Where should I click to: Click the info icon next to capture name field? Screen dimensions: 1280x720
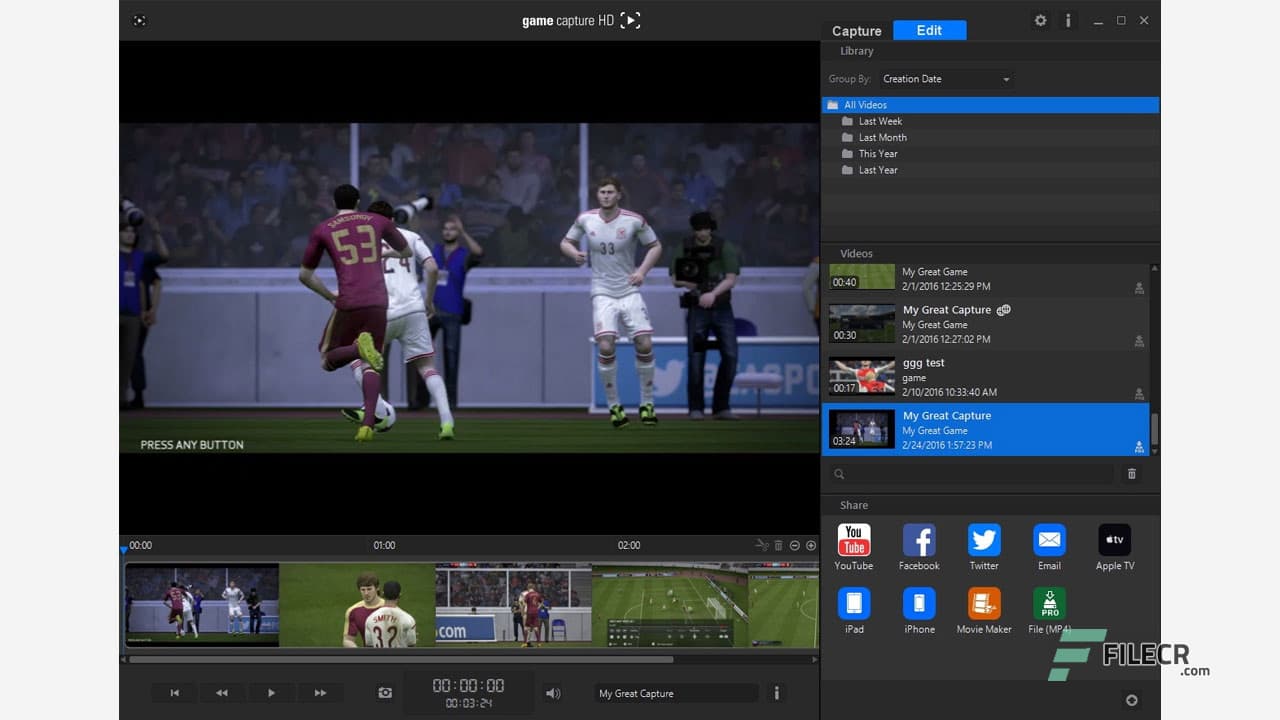point(777,692)
